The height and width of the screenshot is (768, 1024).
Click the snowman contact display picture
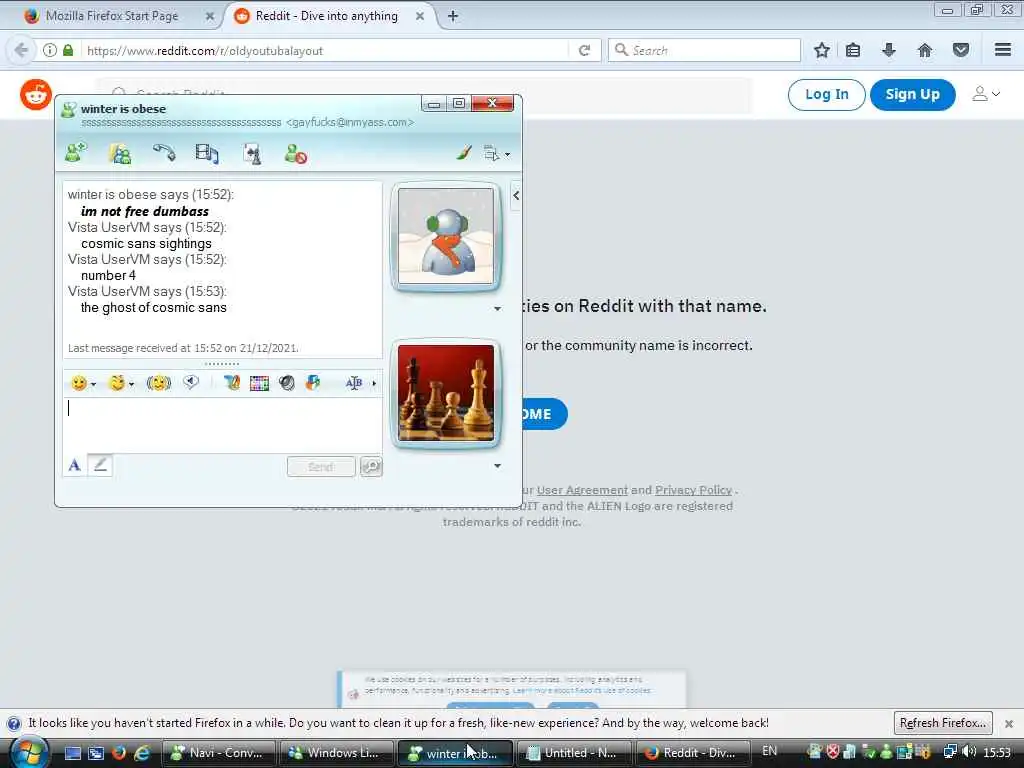point(446,236)
